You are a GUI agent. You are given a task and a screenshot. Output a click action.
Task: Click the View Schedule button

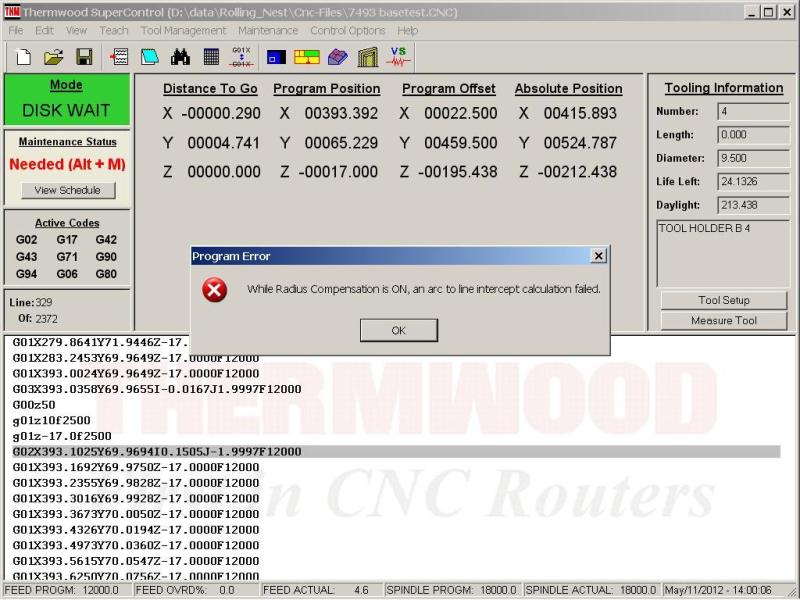coord(68,190)
